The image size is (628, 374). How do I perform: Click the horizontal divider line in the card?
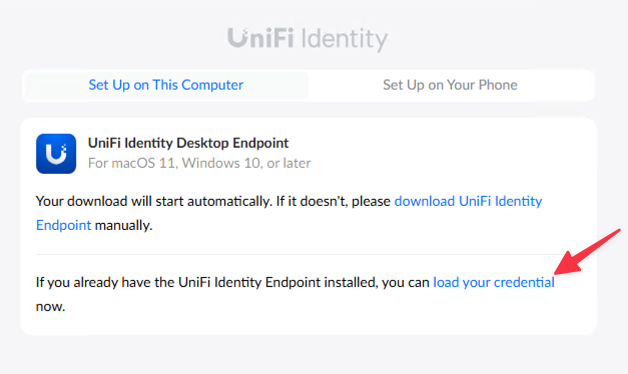[x=300, y=254]
